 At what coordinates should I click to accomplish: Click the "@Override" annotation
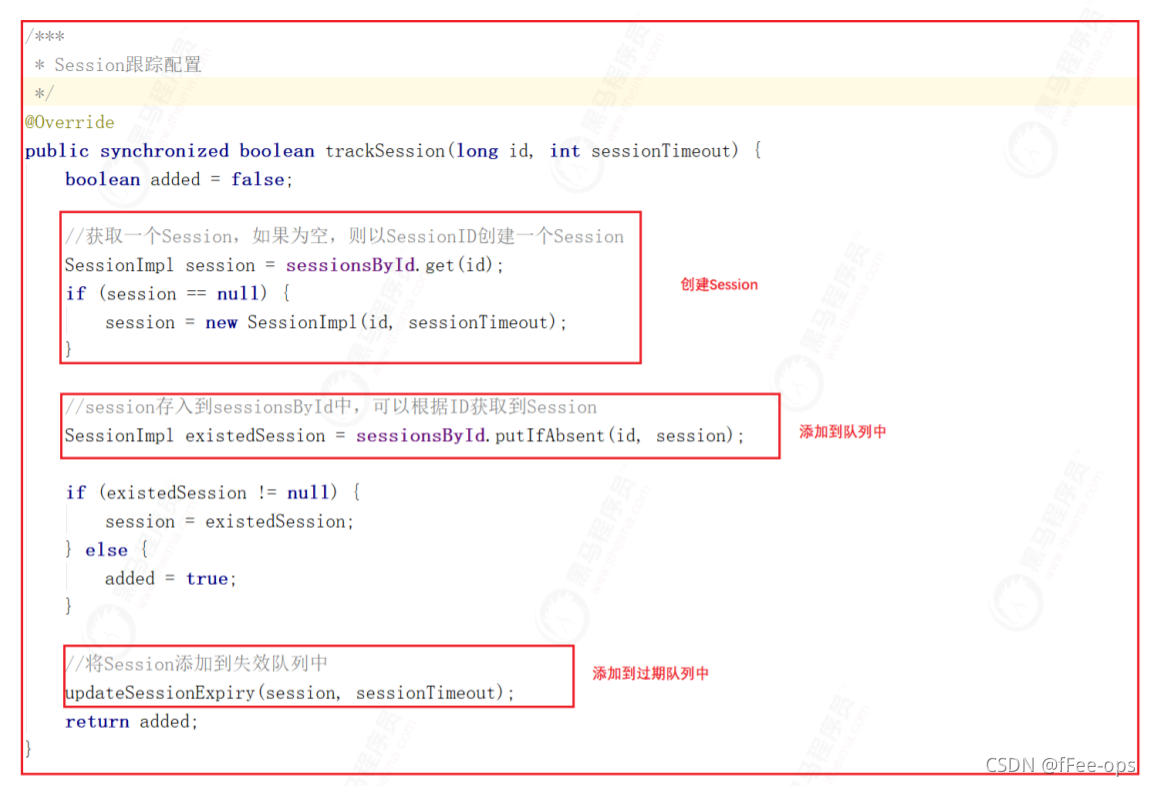click(70, 122)
